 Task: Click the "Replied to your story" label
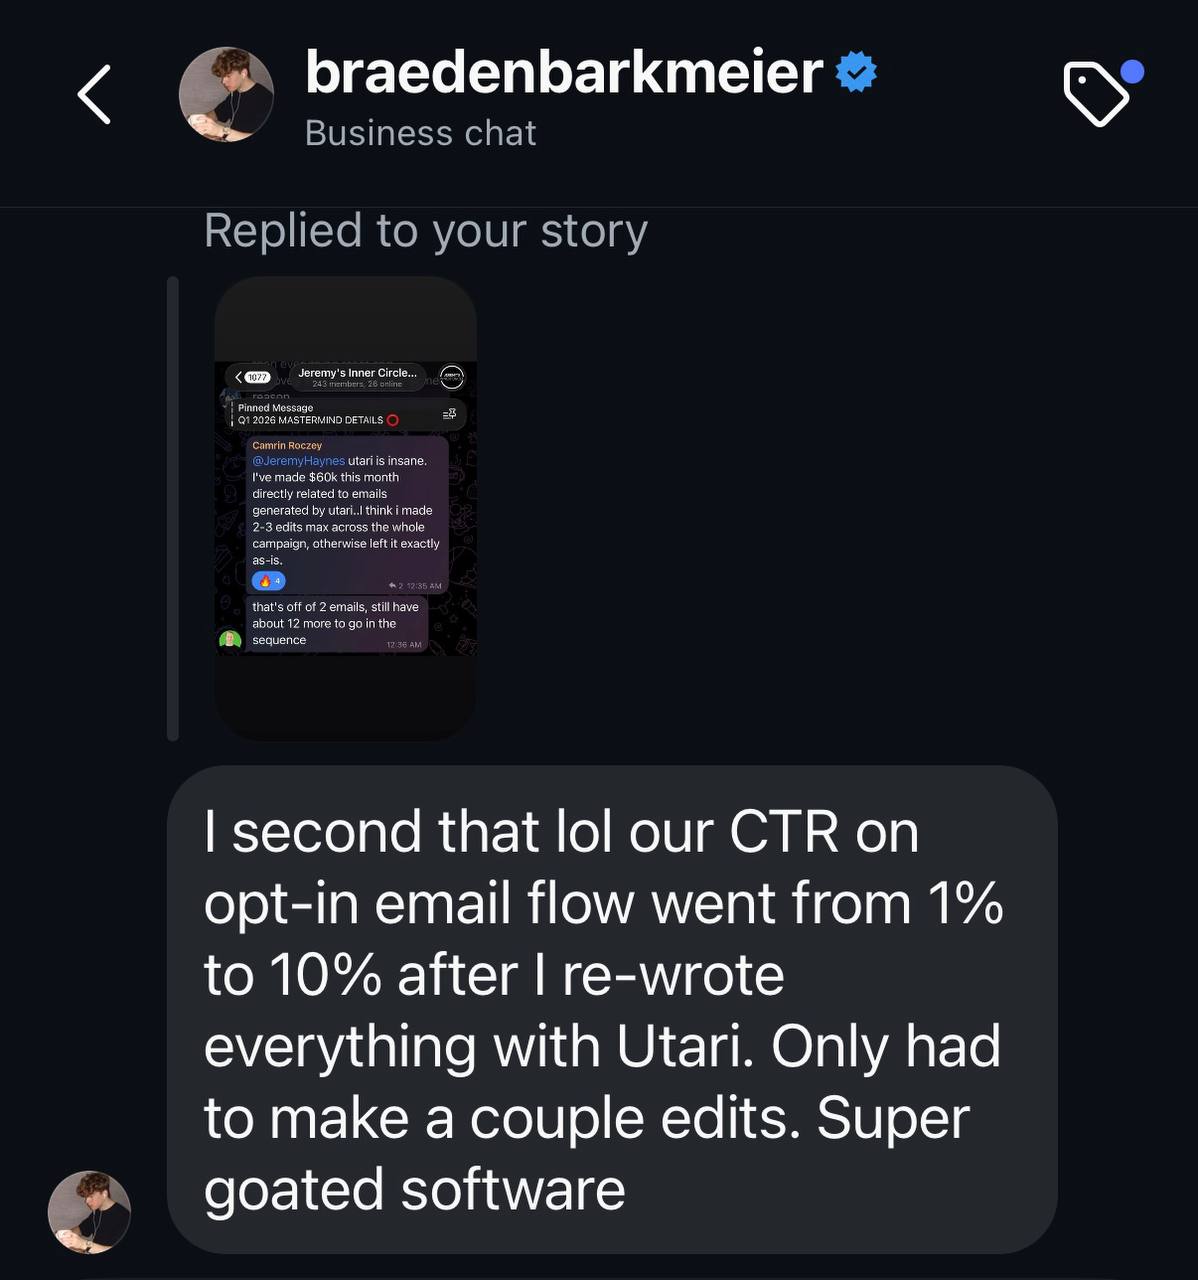tap(426, 231)
